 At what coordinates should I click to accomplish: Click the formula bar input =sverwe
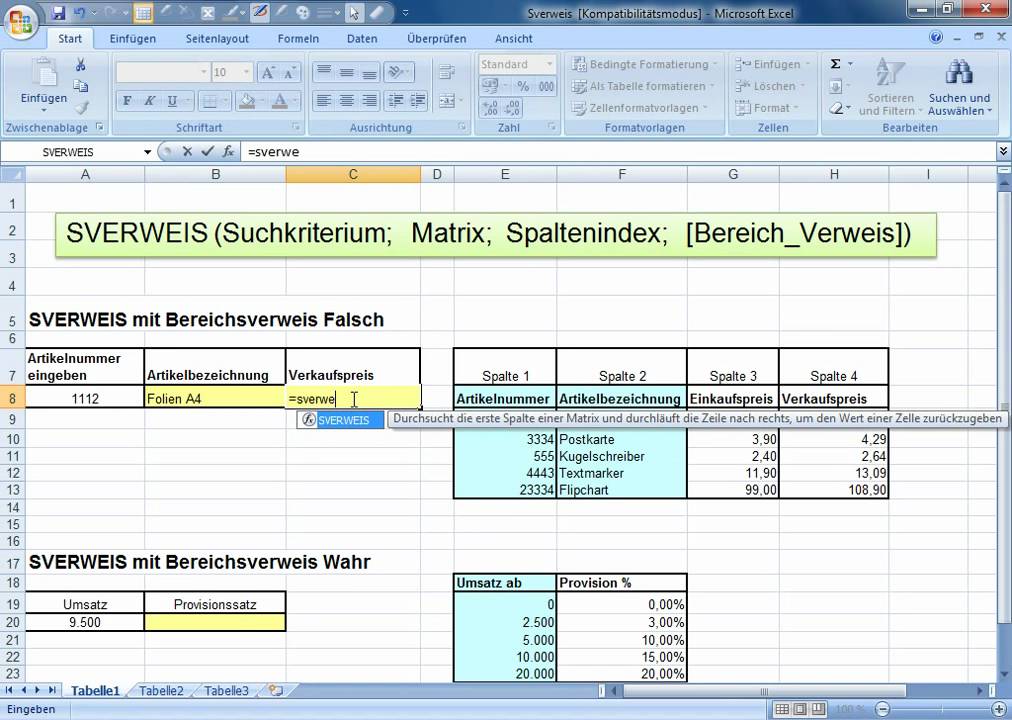618,152
